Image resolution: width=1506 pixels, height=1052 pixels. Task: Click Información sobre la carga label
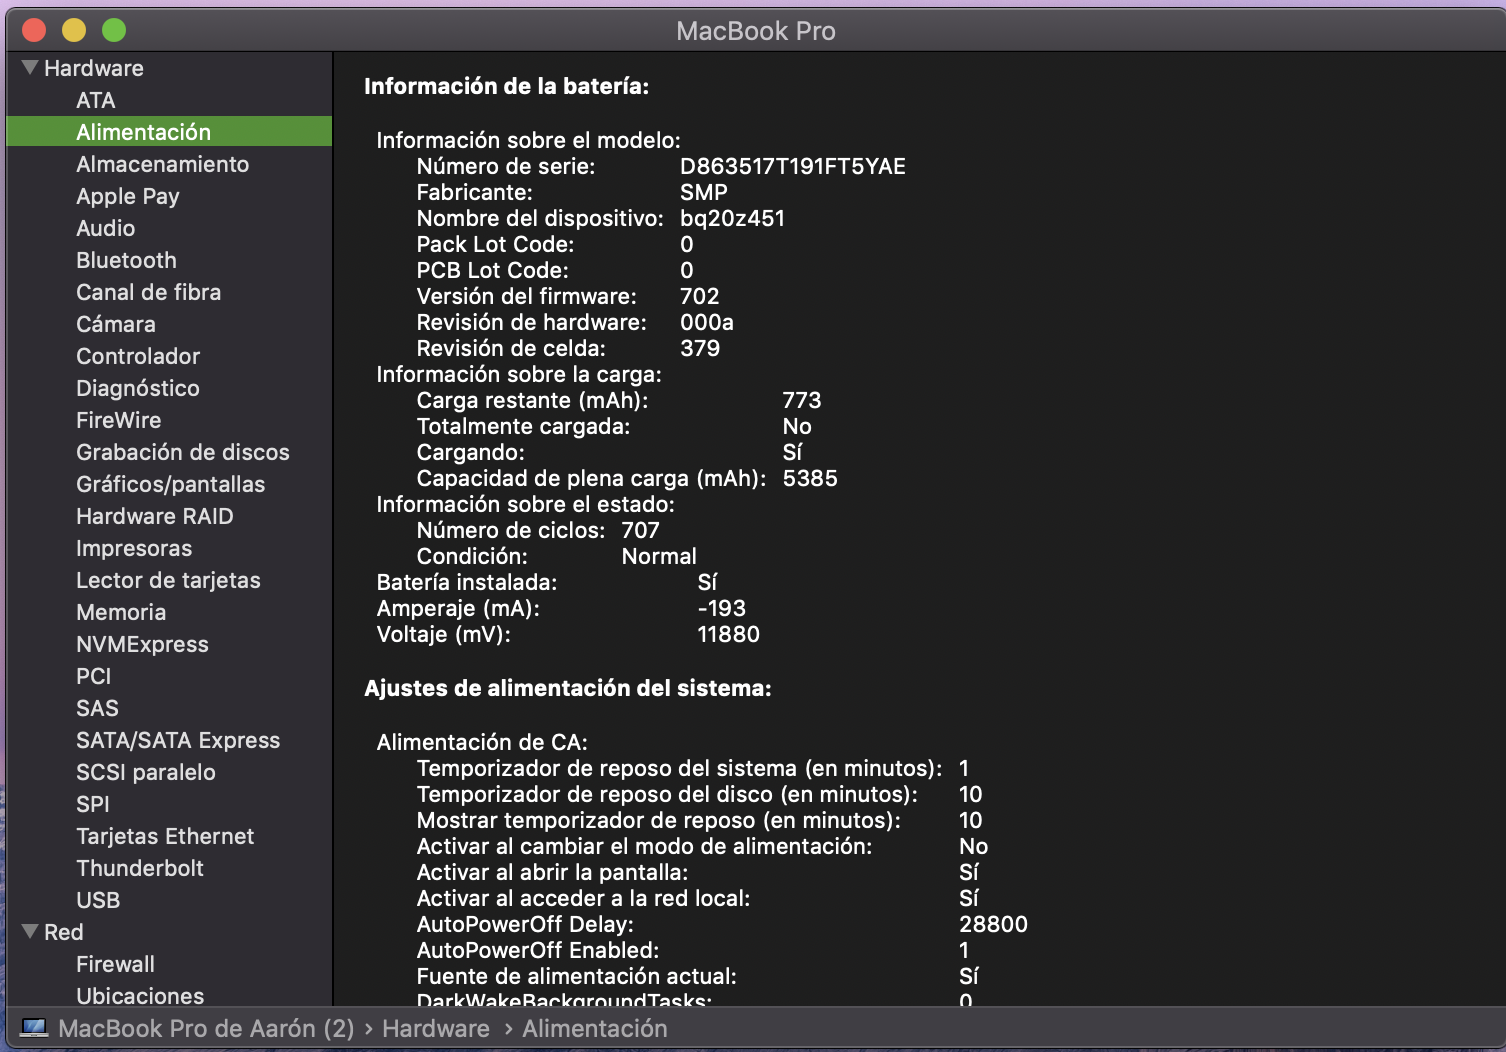coord(519,374)
